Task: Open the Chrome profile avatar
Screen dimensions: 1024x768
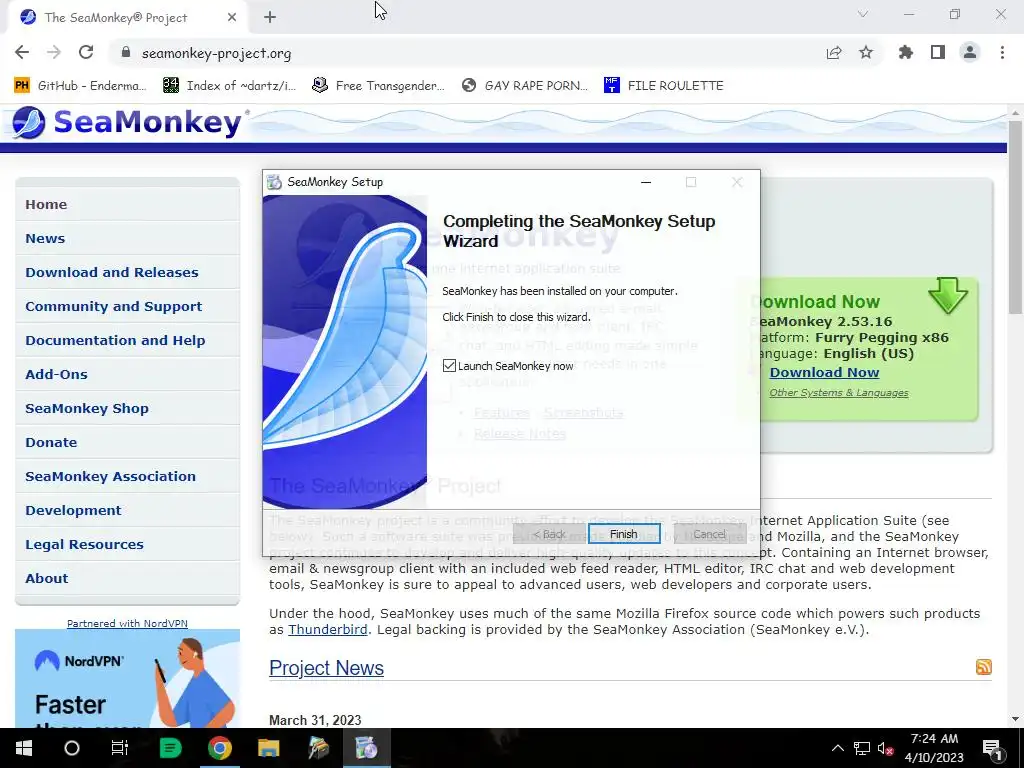Action: click(970, 53)
